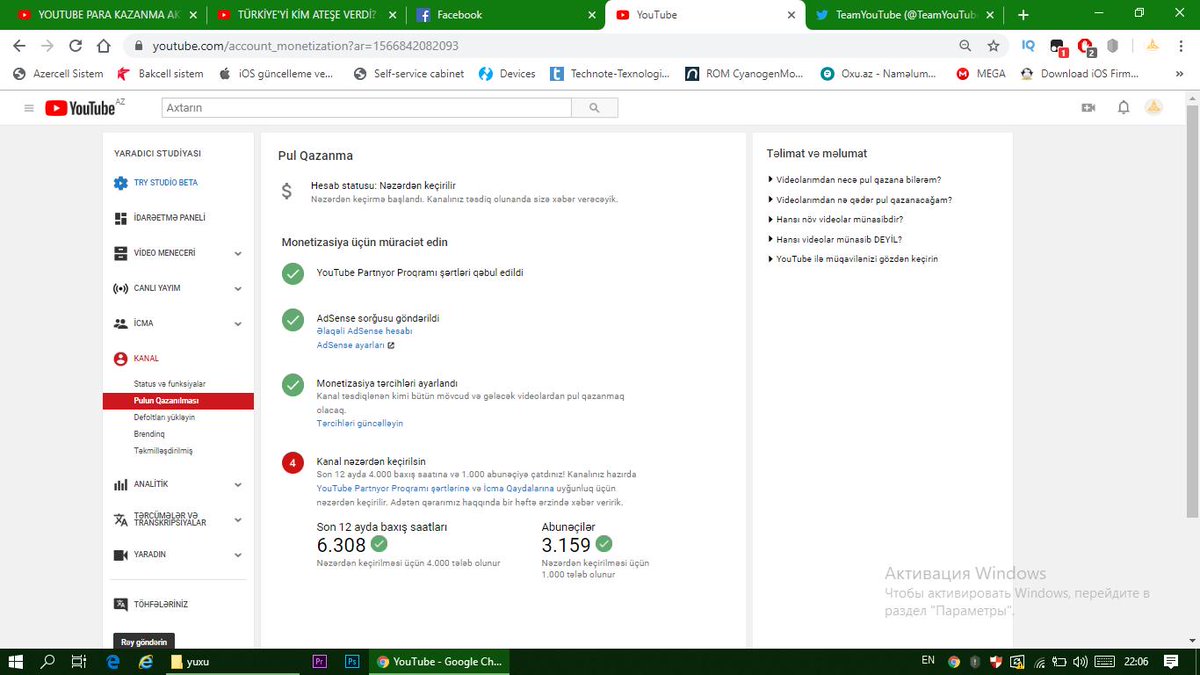1200x675 pixels.
Task: Click the magnifier search button beside Axtarın
Action: click(594, 108)
